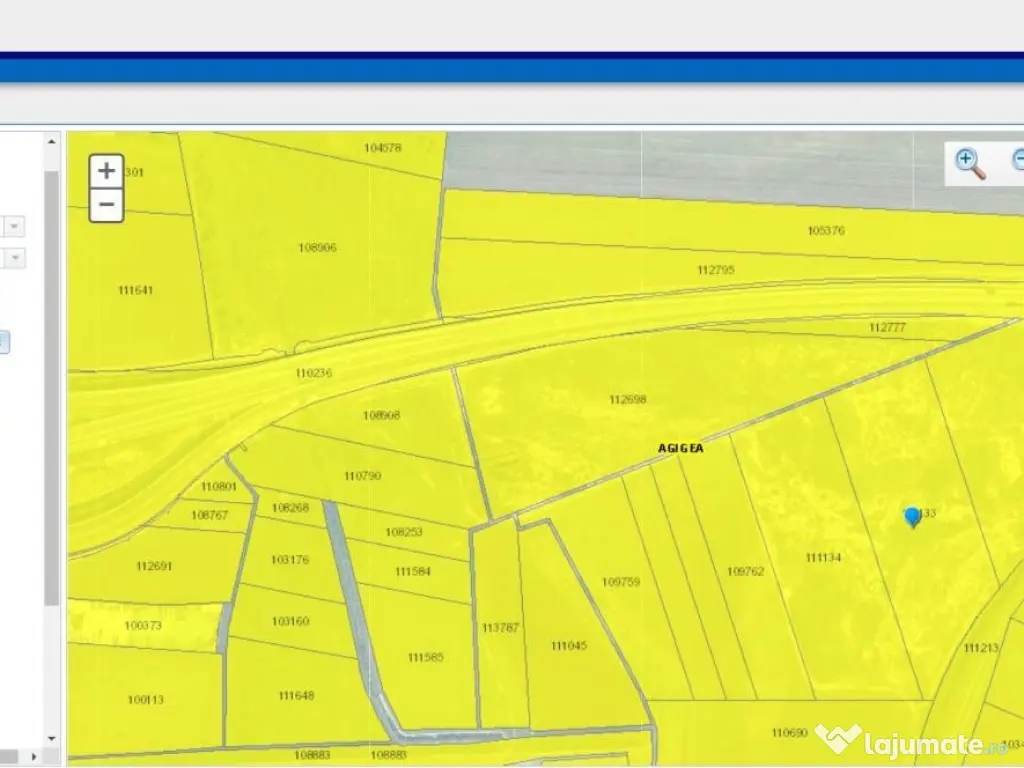Click the blue location pin marker
1024x768 pixels.
[x=912, y=516]
